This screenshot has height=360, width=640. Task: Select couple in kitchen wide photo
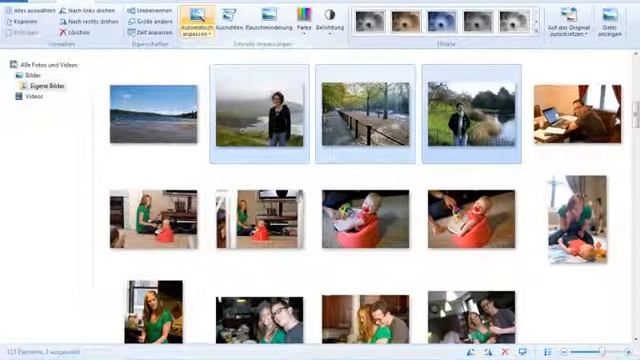[x=471, y=317]
